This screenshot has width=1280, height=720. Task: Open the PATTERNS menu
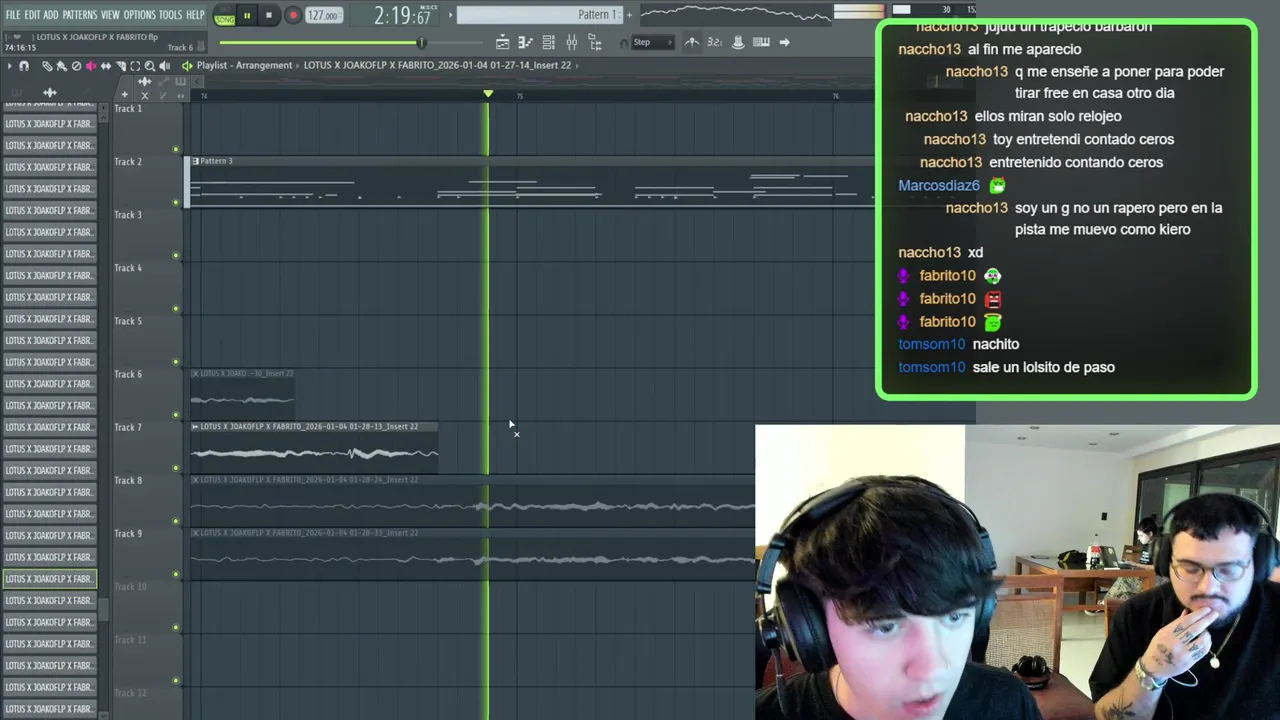tap(80, 15)
